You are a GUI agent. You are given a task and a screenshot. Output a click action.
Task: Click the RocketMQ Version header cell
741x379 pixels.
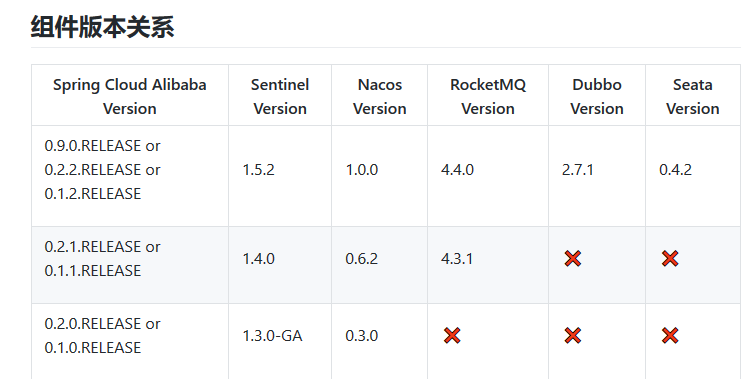488,95
